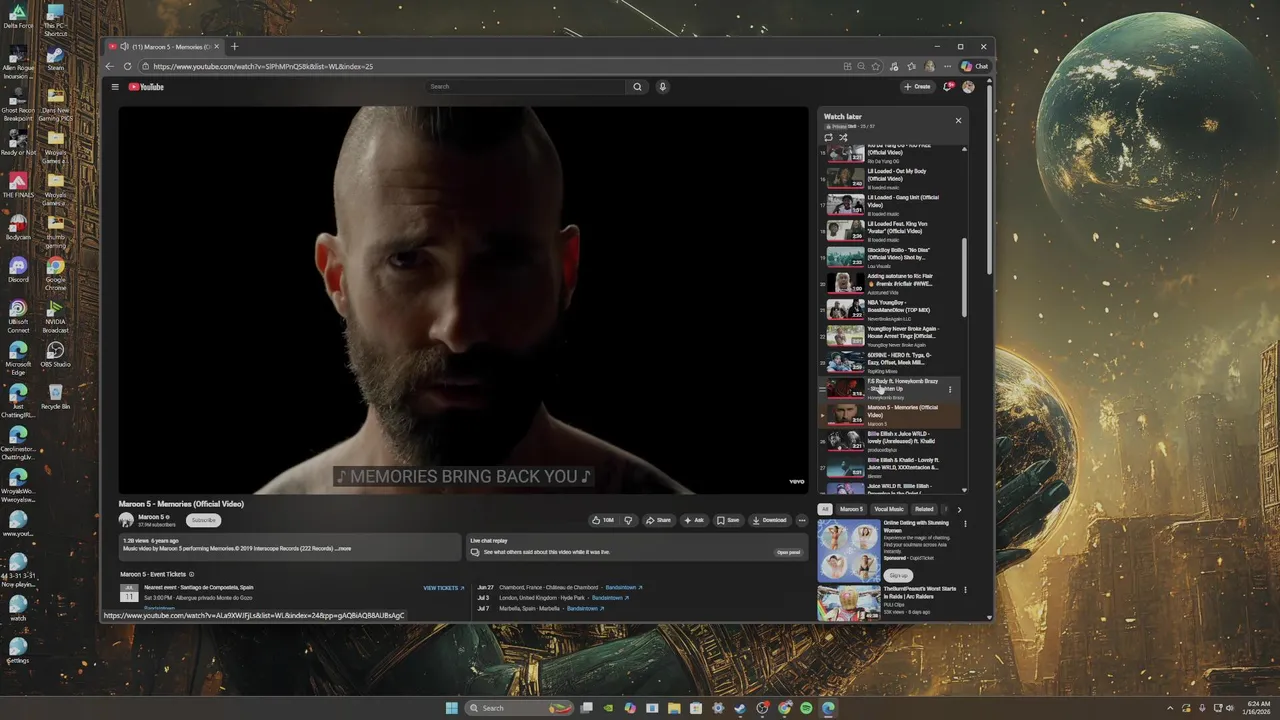Open Maroon 5 channel avatar
Image resolution: width=1280 pixels, height=720 pixels.
coord(126,520)
